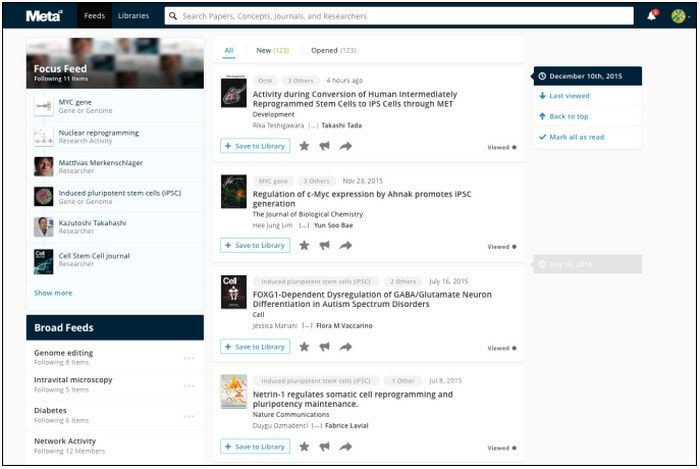700x469 pixels.
Task: Save Activity during Conversion paper to Library
Action: click(255, 146)
